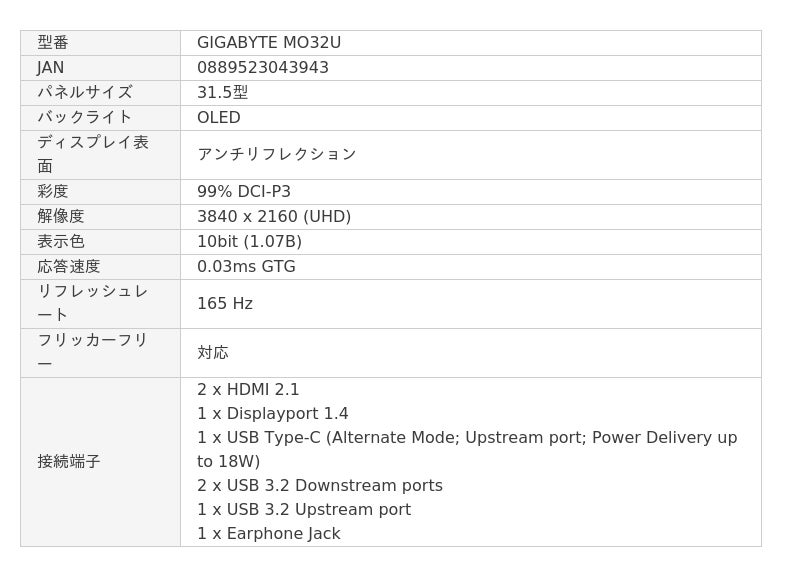800x577 pixels.
Task: Click the 3840 x 2160 (UHD) resolution
Action: [273, 217]
